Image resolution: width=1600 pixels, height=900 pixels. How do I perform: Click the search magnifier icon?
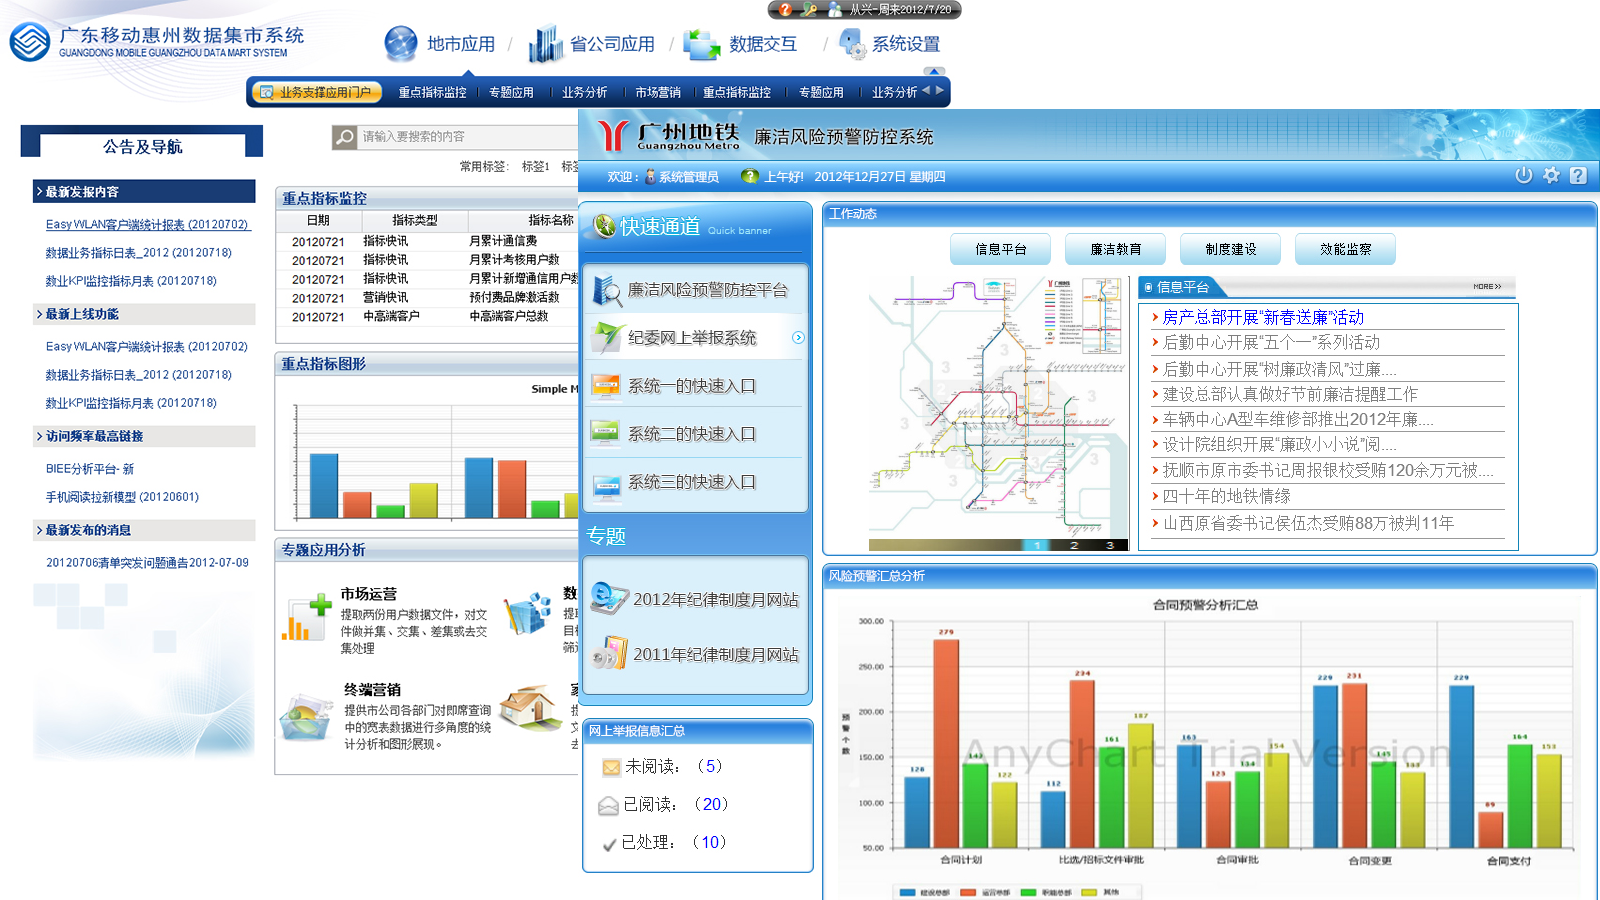345,137
